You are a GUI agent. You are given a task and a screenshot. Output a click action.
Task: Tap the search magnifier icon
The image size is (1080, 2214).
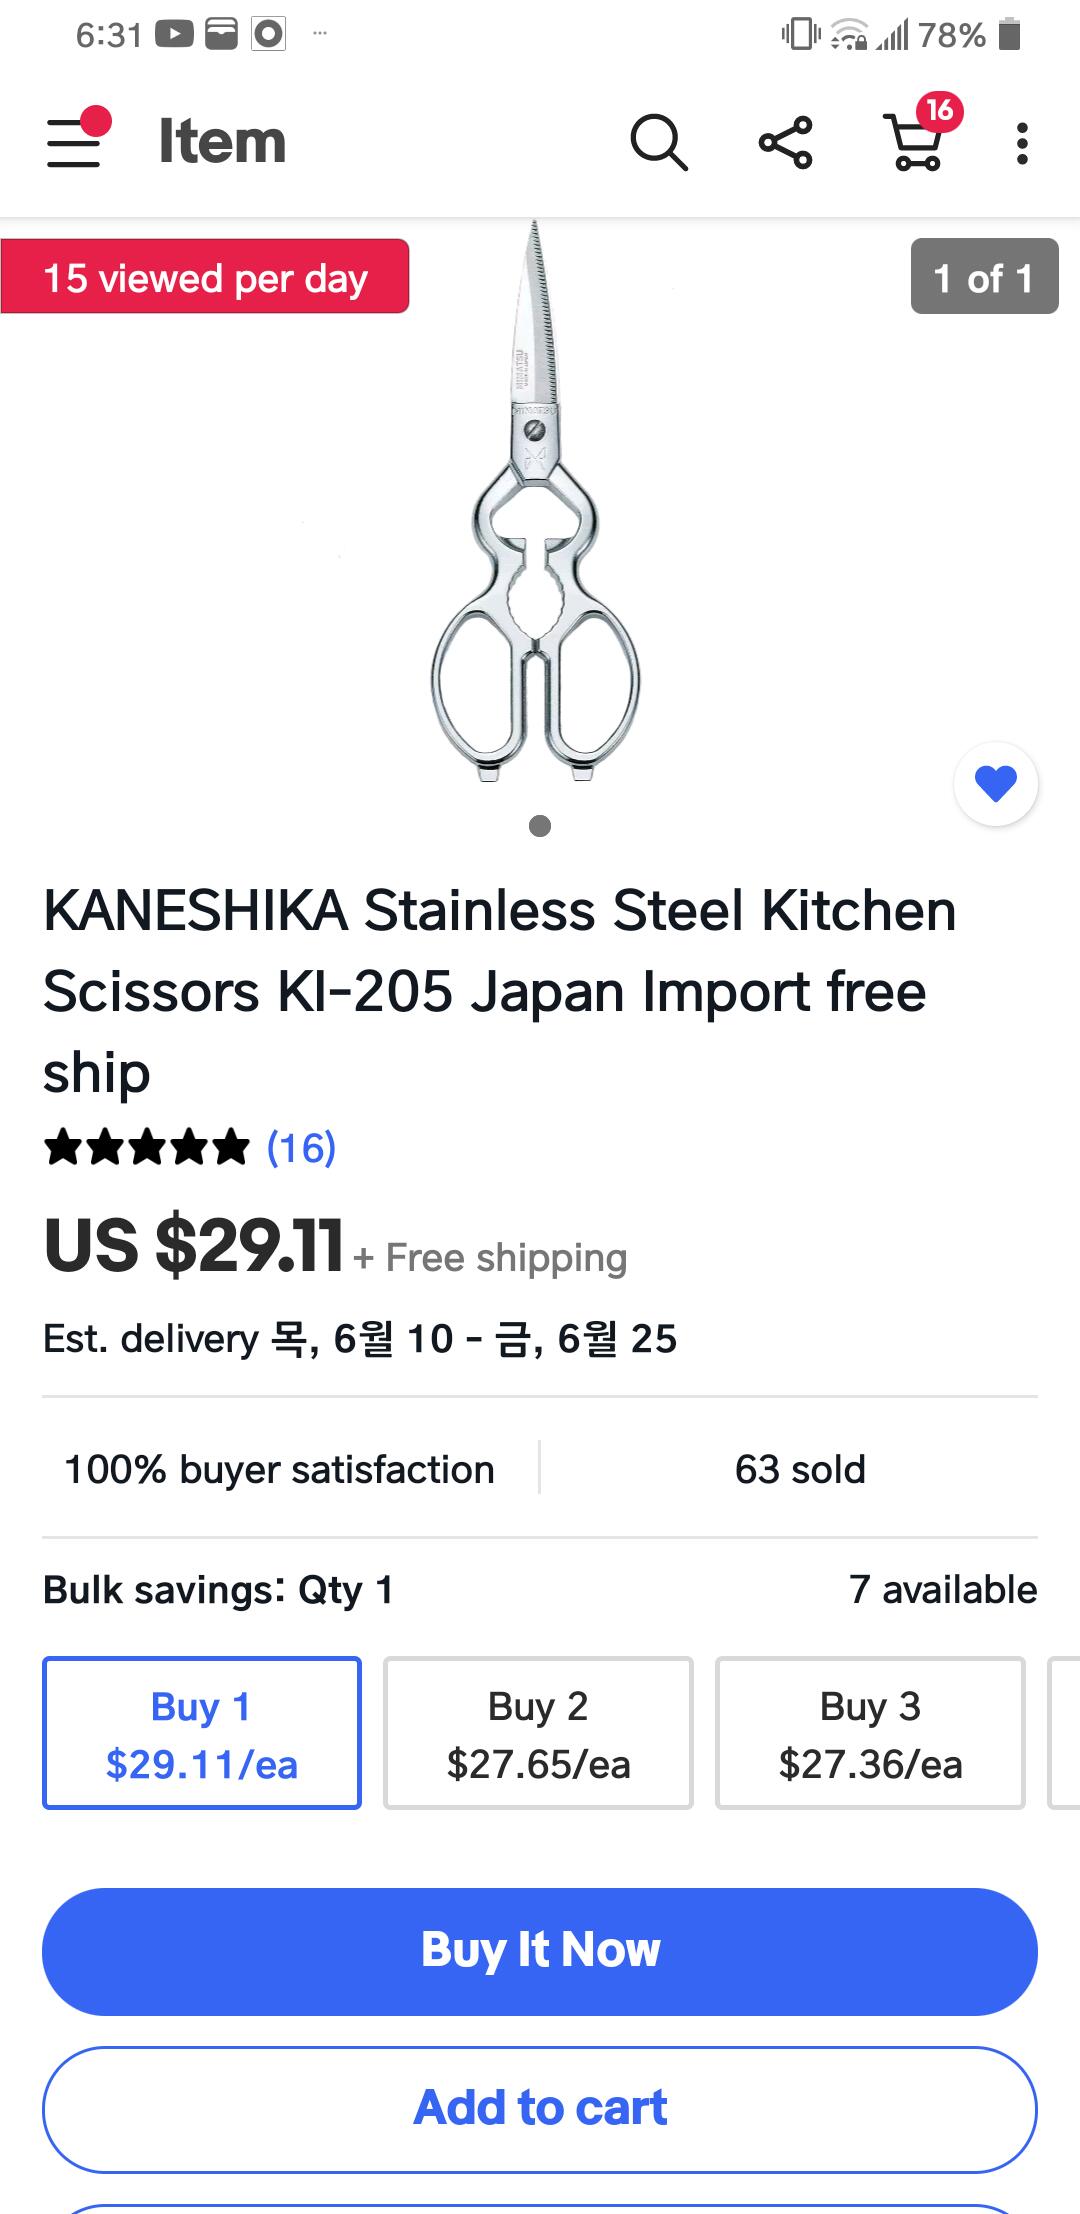coord(658,142)
